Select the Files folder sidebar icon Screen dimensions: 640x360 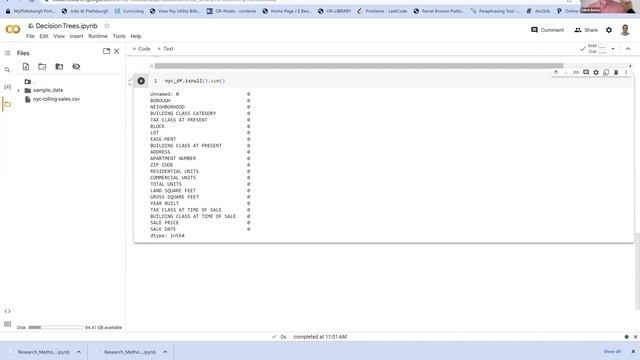tap(7, 104)
